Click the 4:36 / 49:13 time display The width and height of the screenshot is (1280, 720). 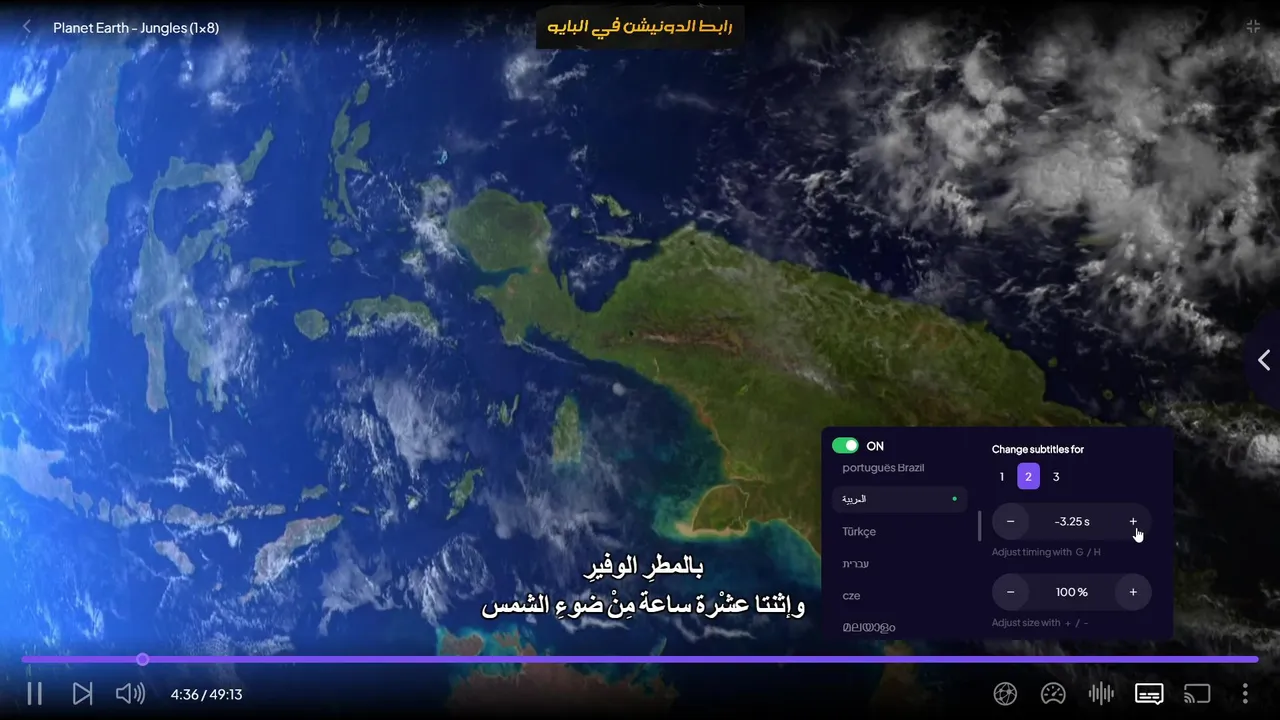pos(206,694)
